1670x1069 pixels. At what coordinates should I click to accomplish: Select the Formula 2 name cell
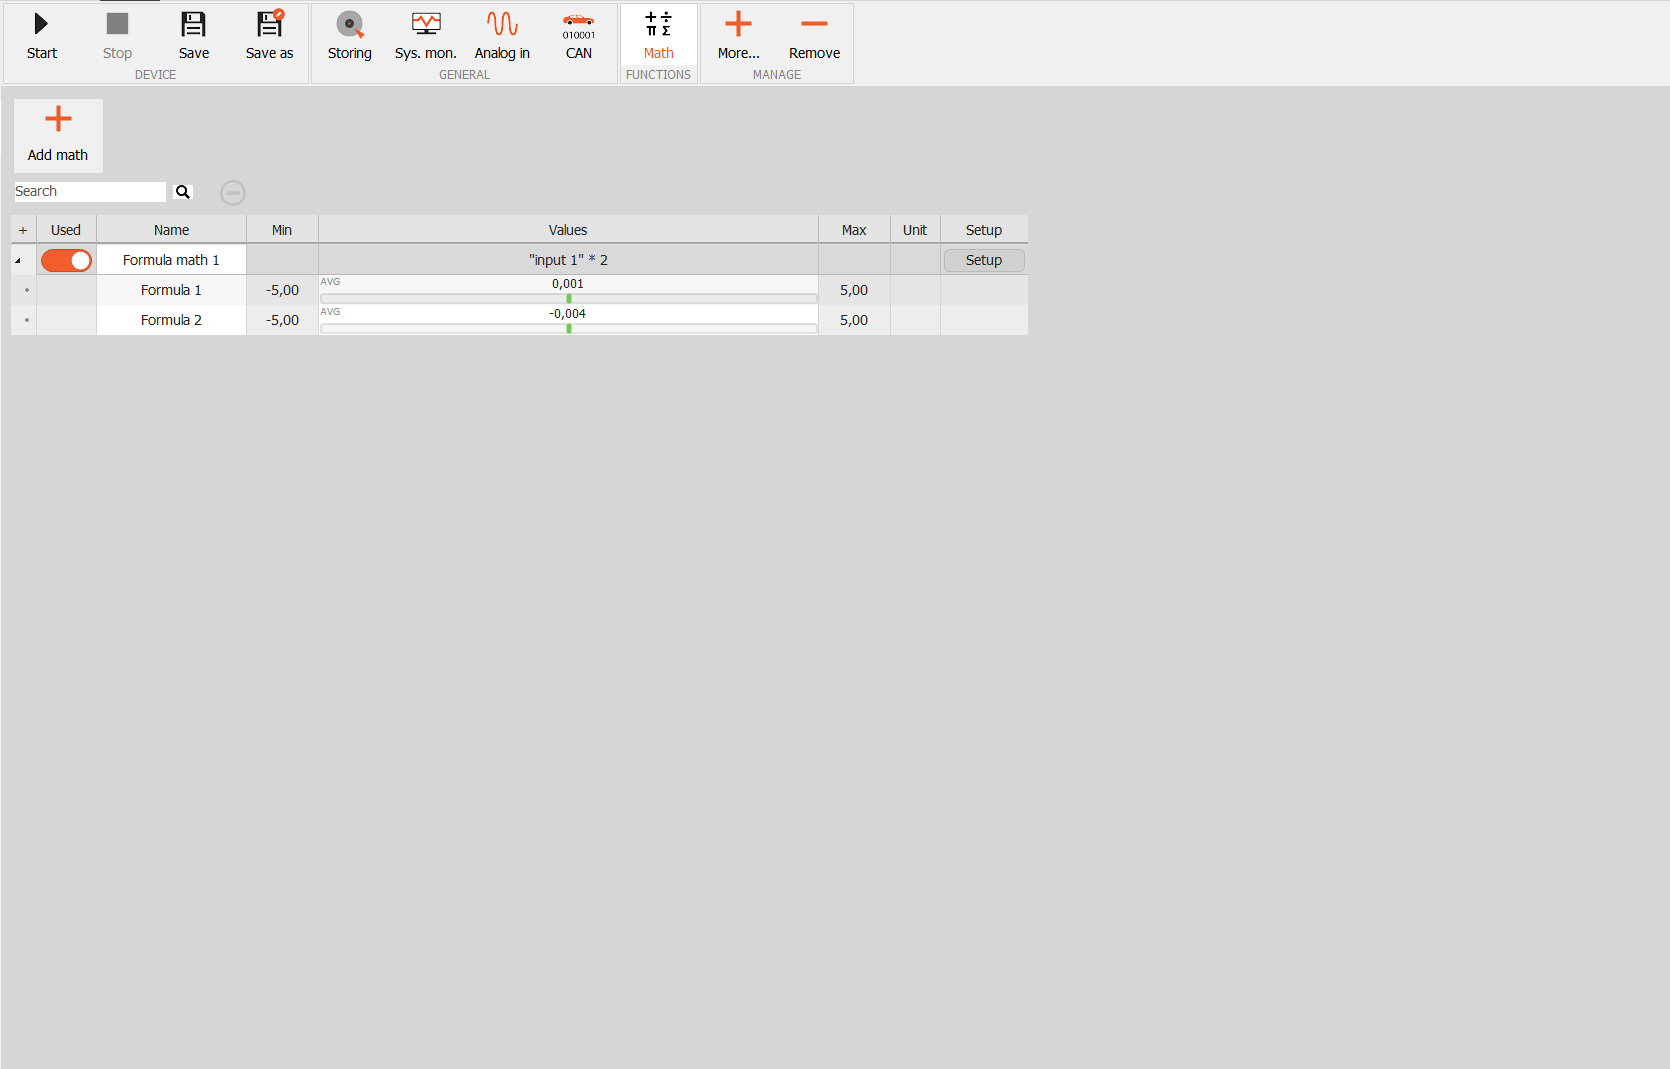[x=171, y=320]
